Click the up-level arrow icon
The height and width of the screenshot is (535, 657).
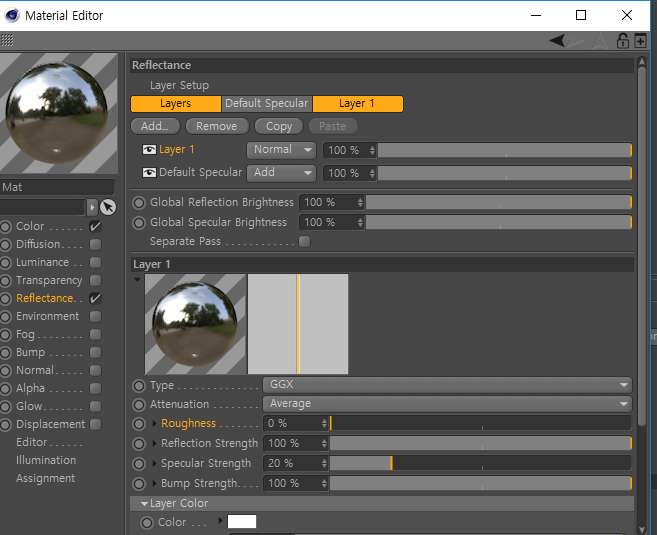[600, 41]
